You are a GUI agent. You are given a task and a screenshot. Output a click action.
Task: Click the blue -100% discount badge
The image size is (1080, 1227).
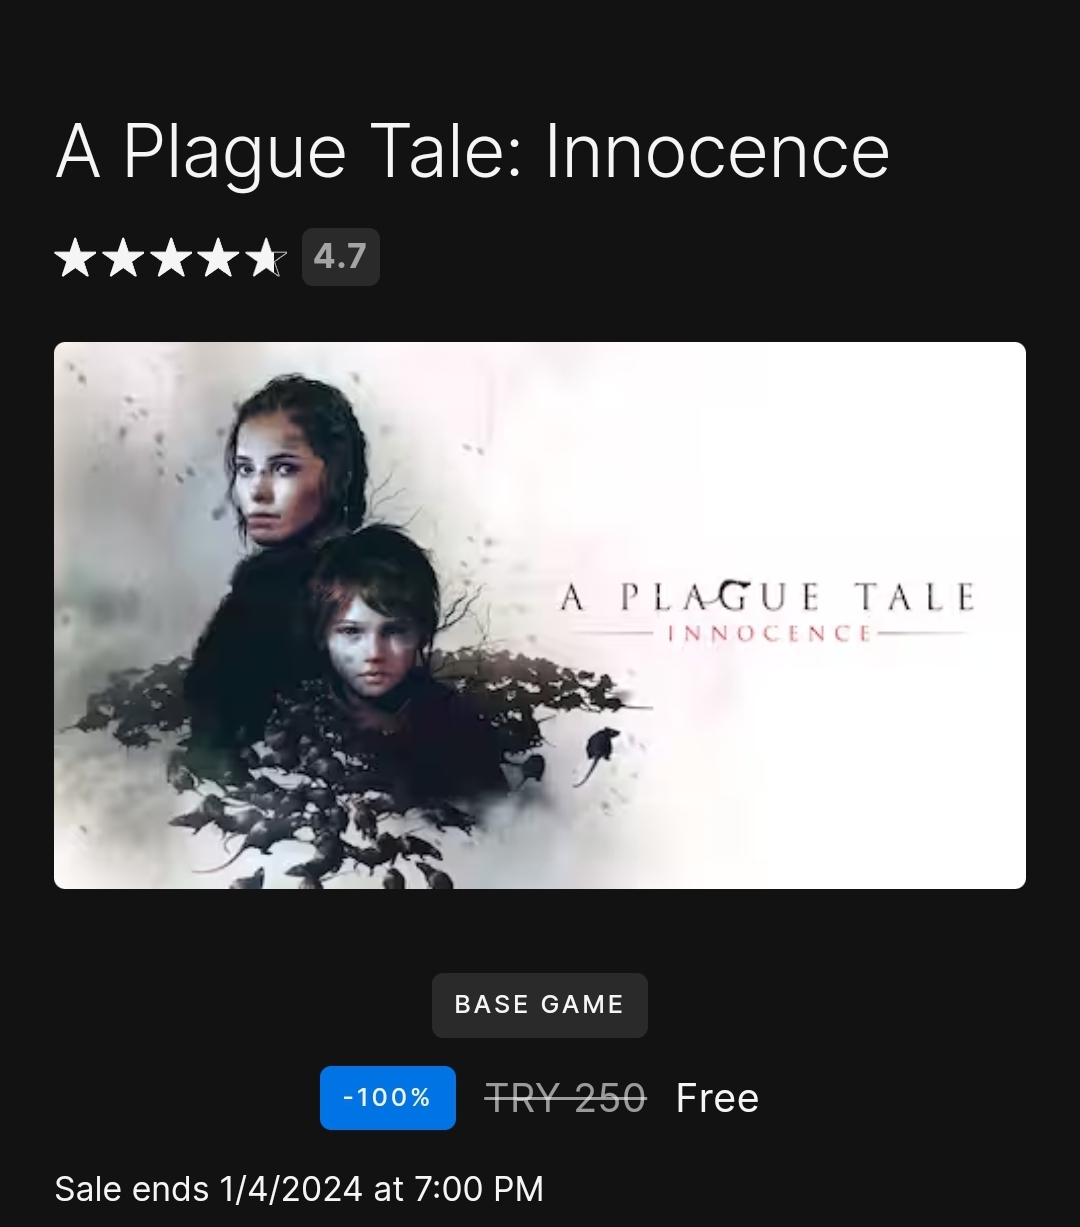(388, 1098)
